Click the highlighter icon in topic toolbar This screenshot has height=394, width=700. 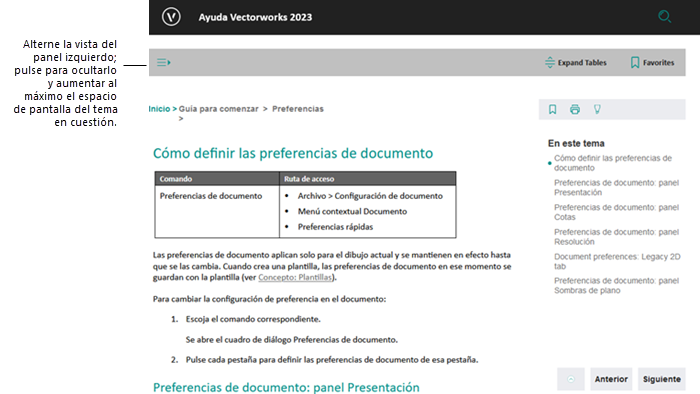[x=597, y=109]
